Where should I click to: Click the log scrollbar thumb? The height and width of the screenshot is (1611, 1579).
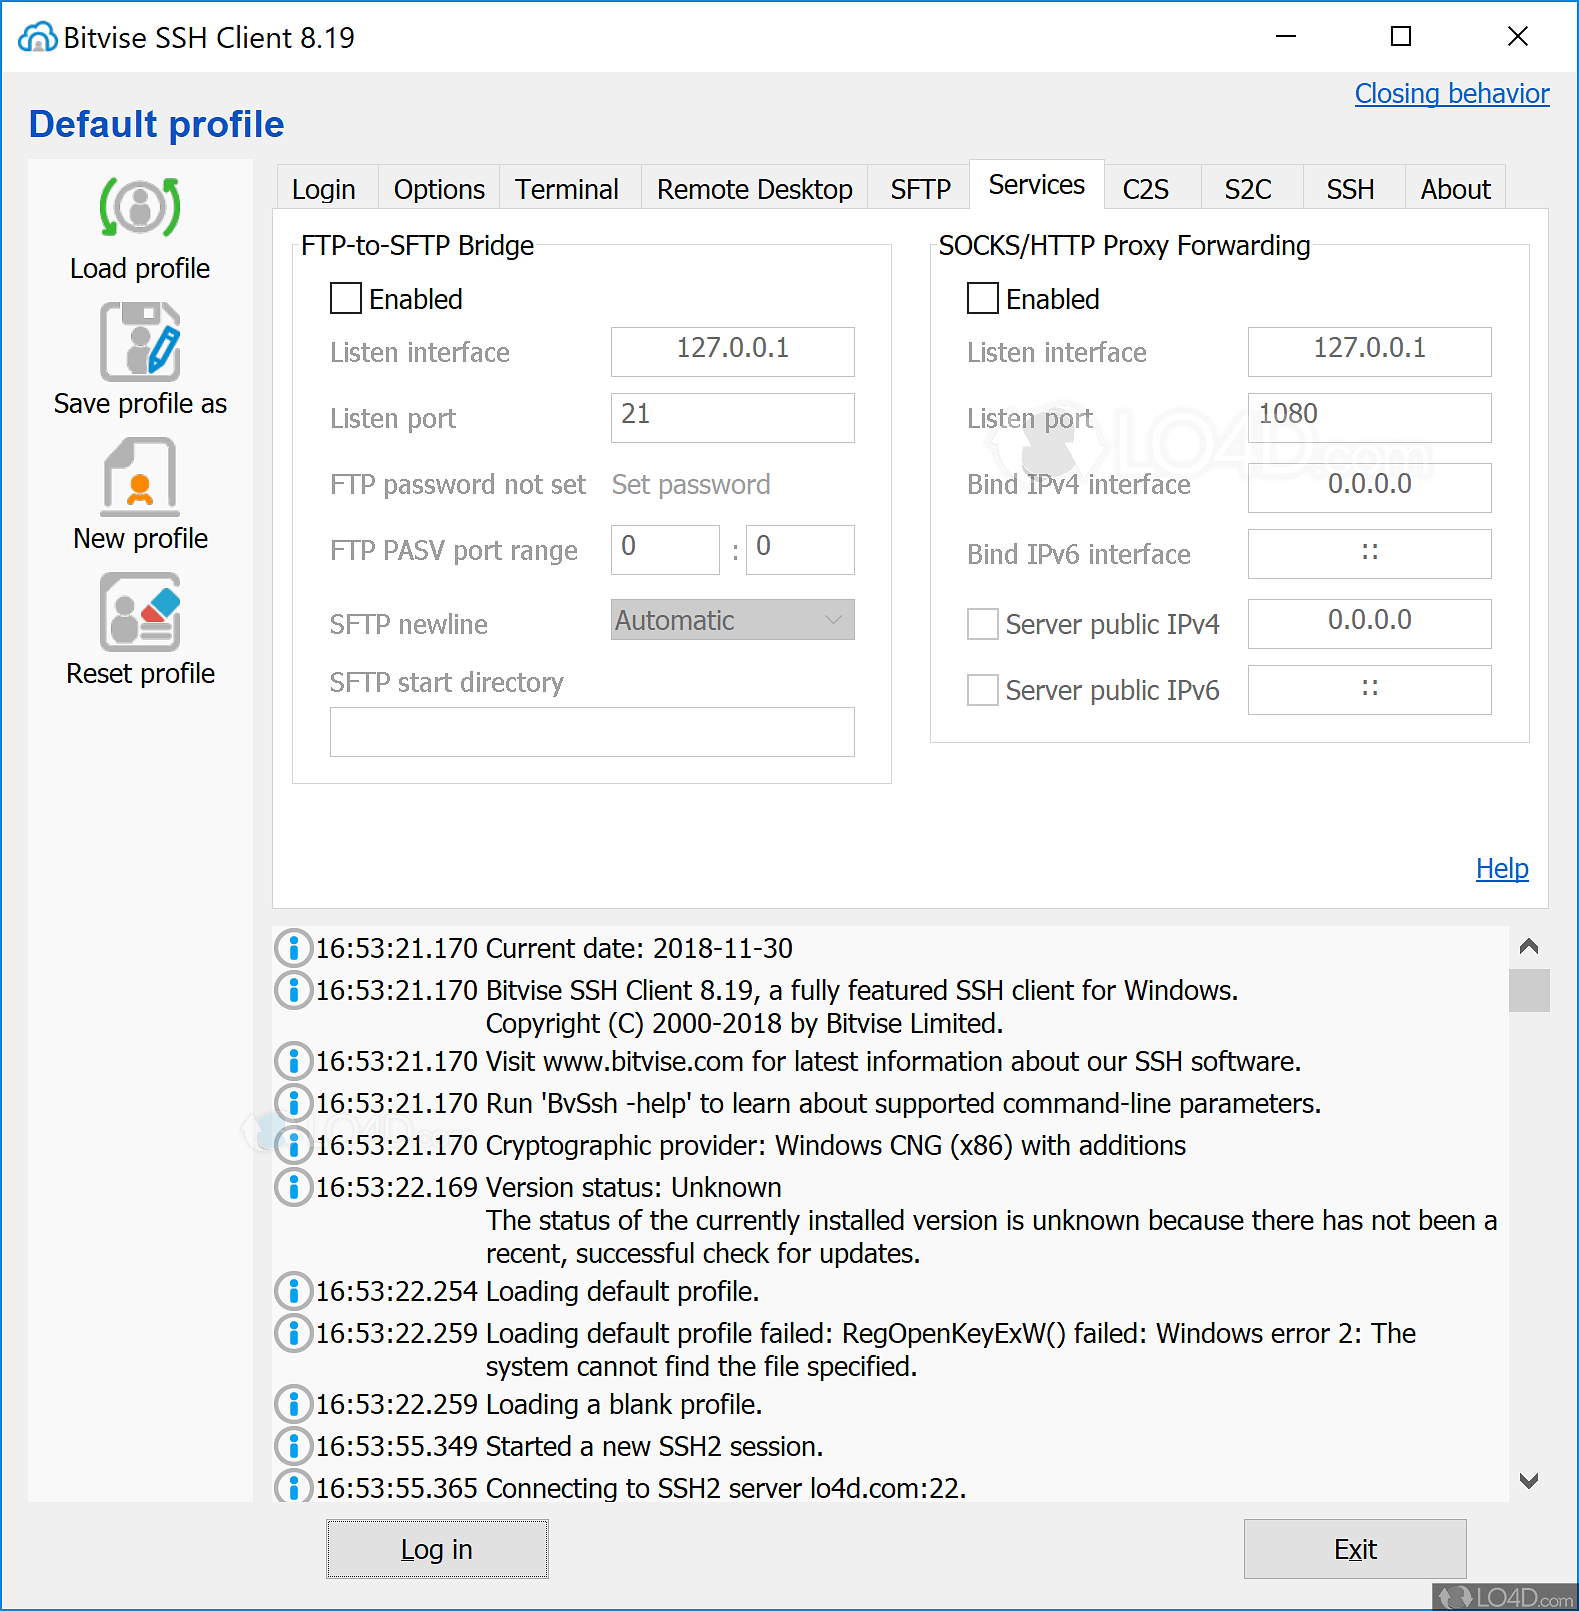[x=1529, y=990]
